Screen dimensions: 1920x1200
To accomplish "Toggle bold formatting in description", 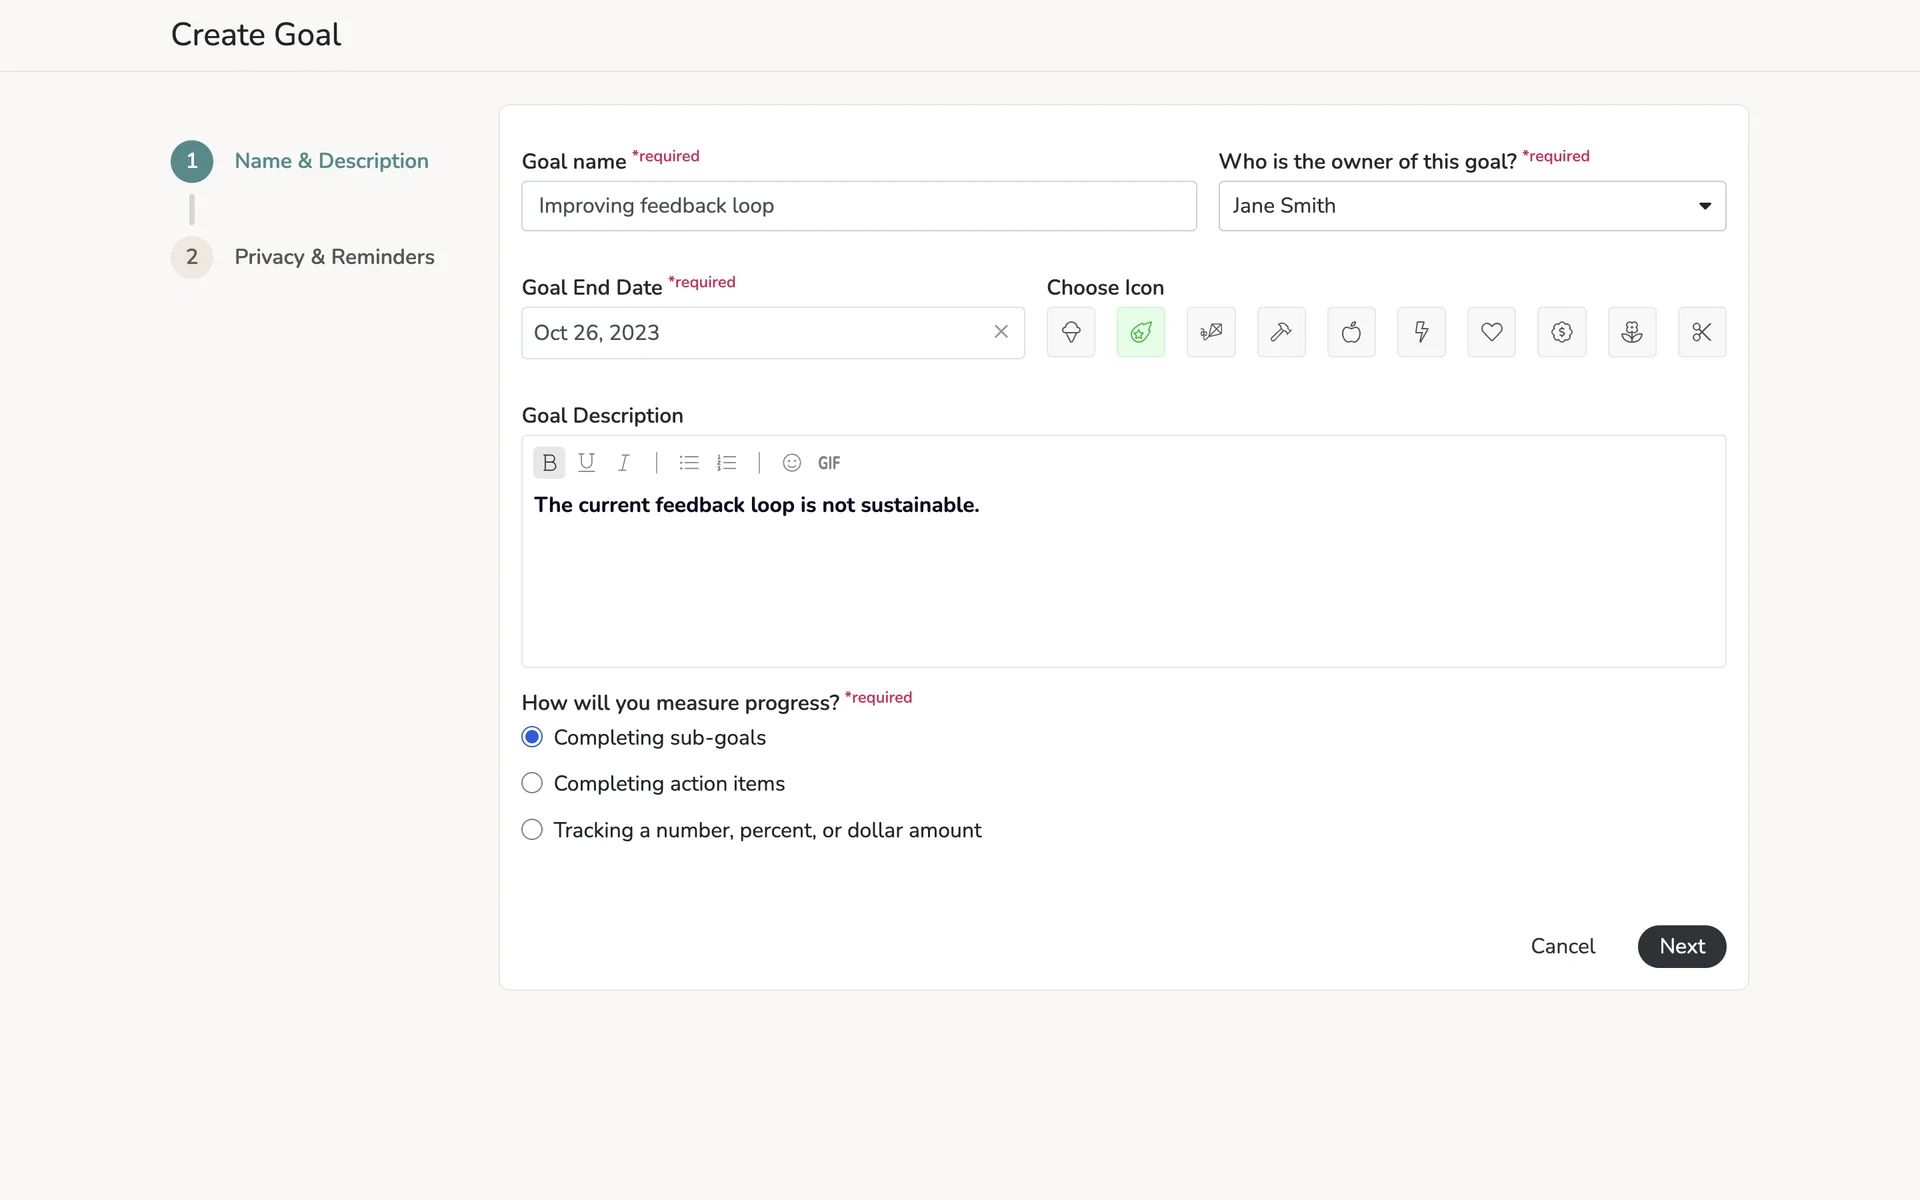I will pyautogui.click(x=549, y=463).
